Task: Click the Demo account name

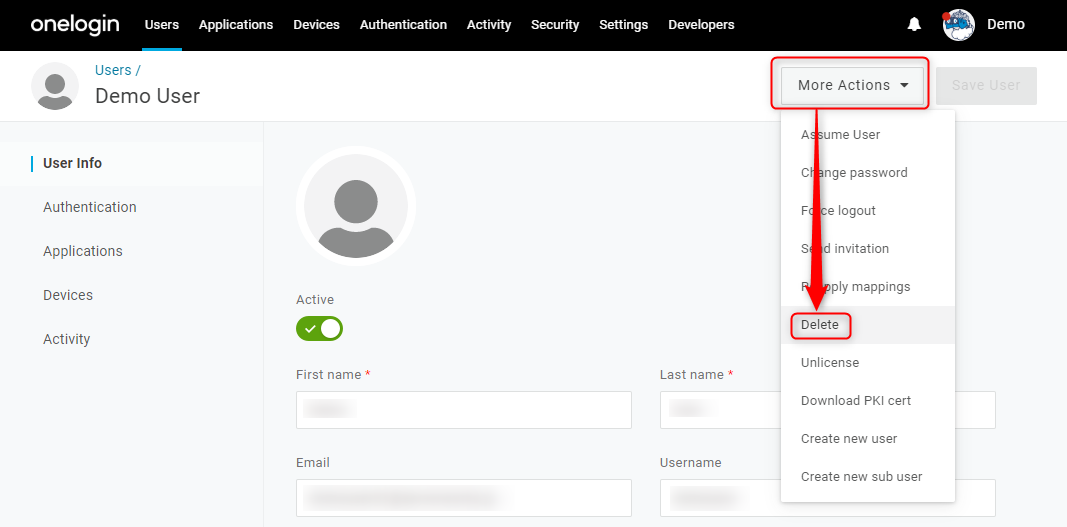Action: point(1006,25)
